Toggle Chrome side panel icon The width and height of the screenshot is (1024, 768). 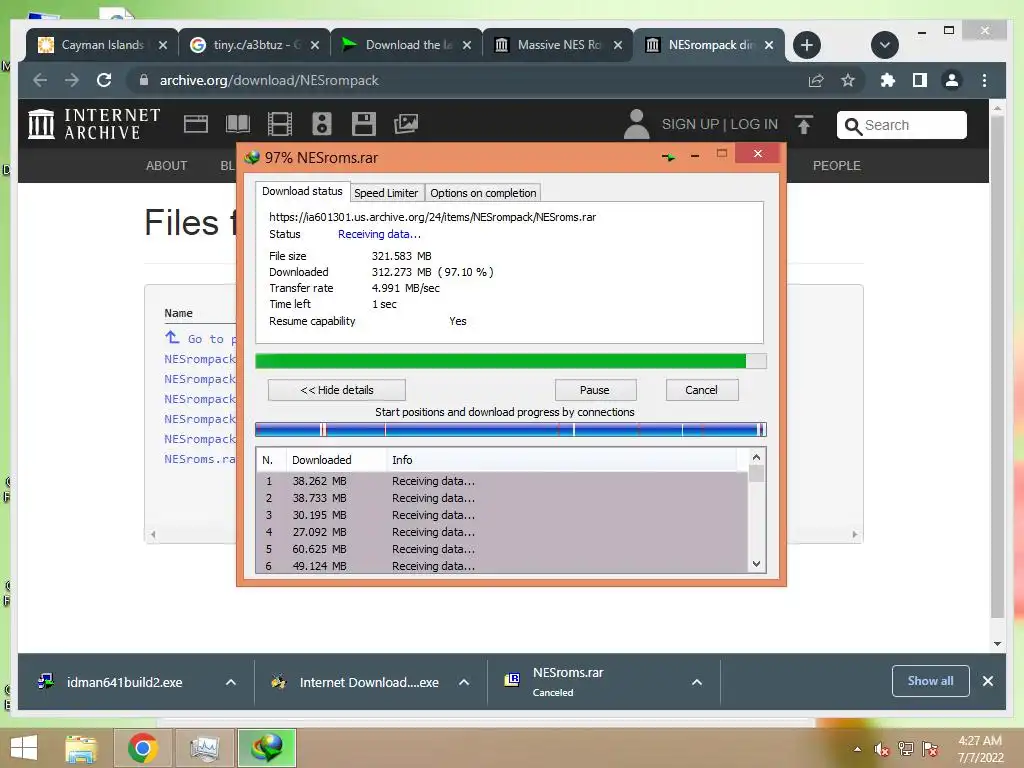point(920,80)
